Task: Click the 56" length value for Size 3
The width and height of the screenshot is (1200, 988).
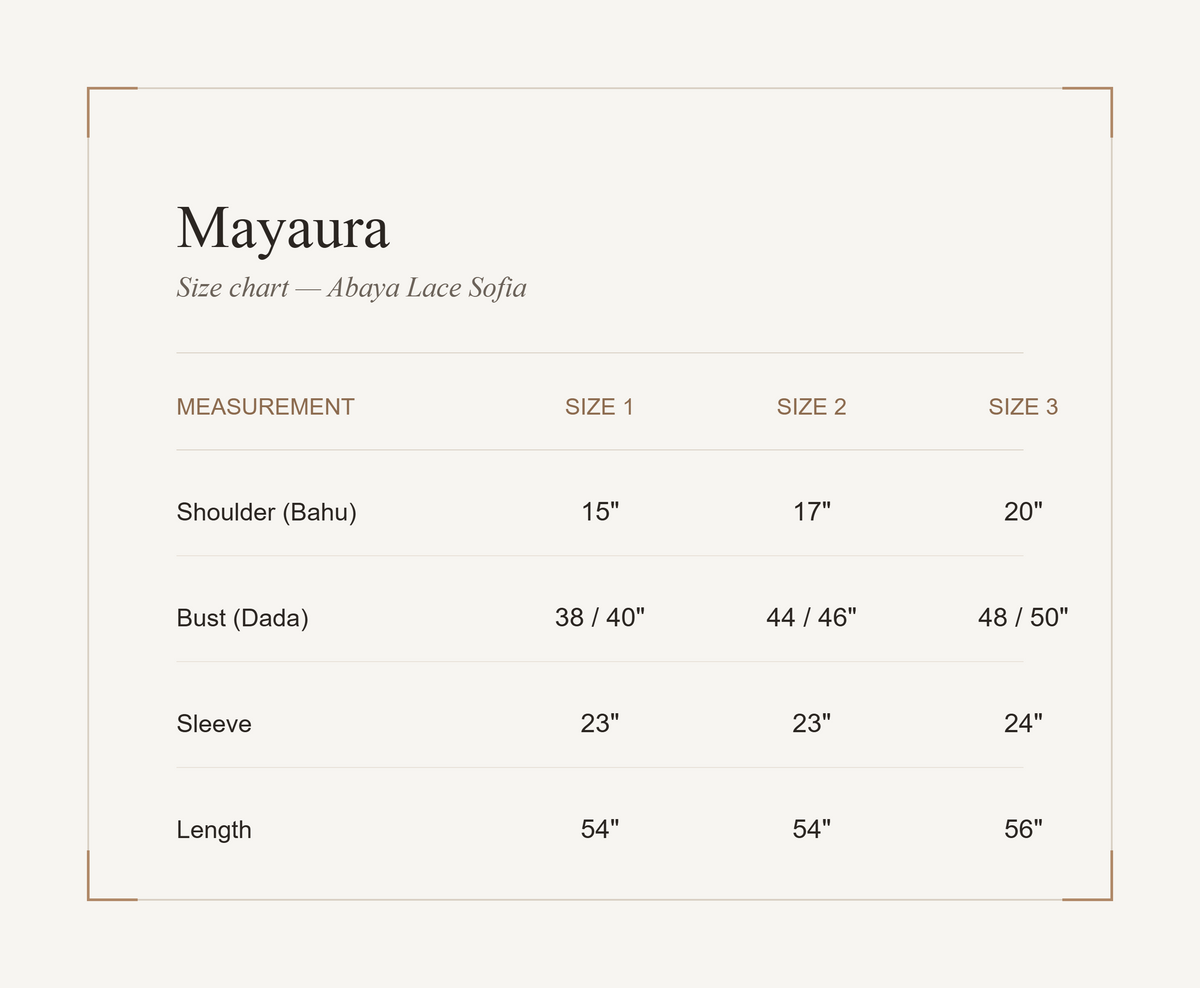Action: [1023, 830]
